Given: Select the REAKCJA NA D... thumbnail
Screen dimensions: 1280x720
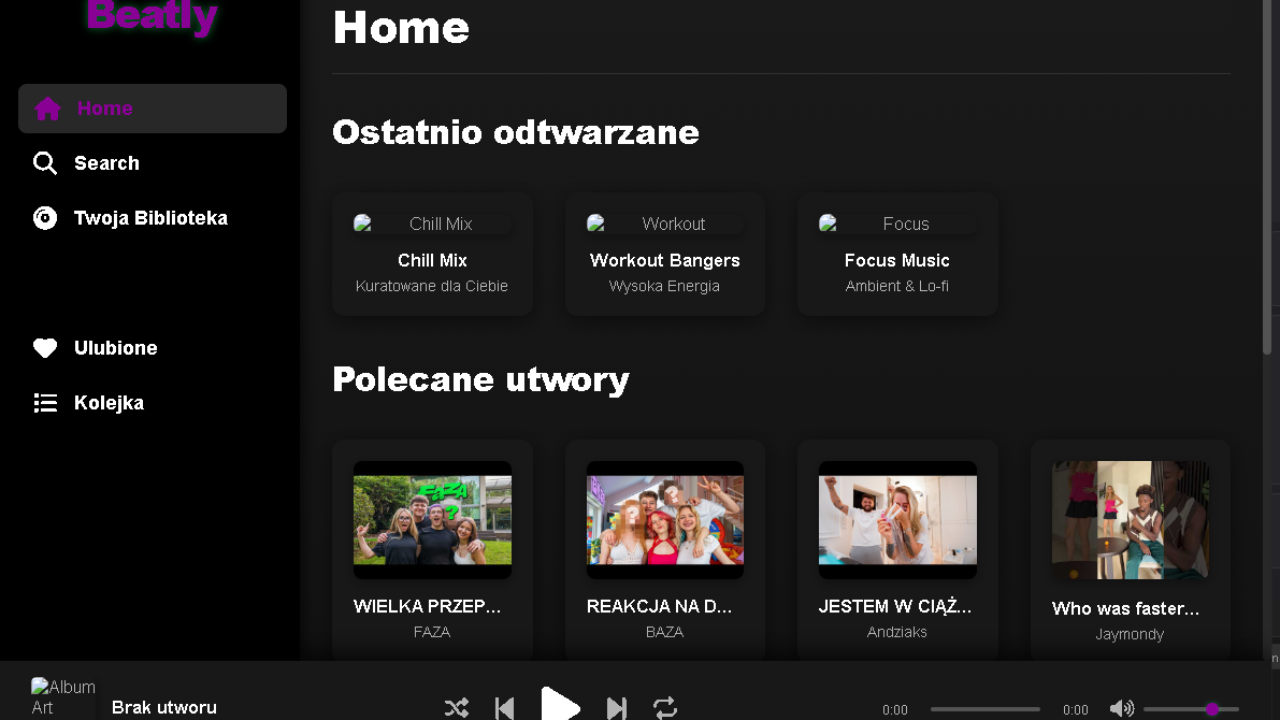Looking at the screenshot, I should 664,519.
